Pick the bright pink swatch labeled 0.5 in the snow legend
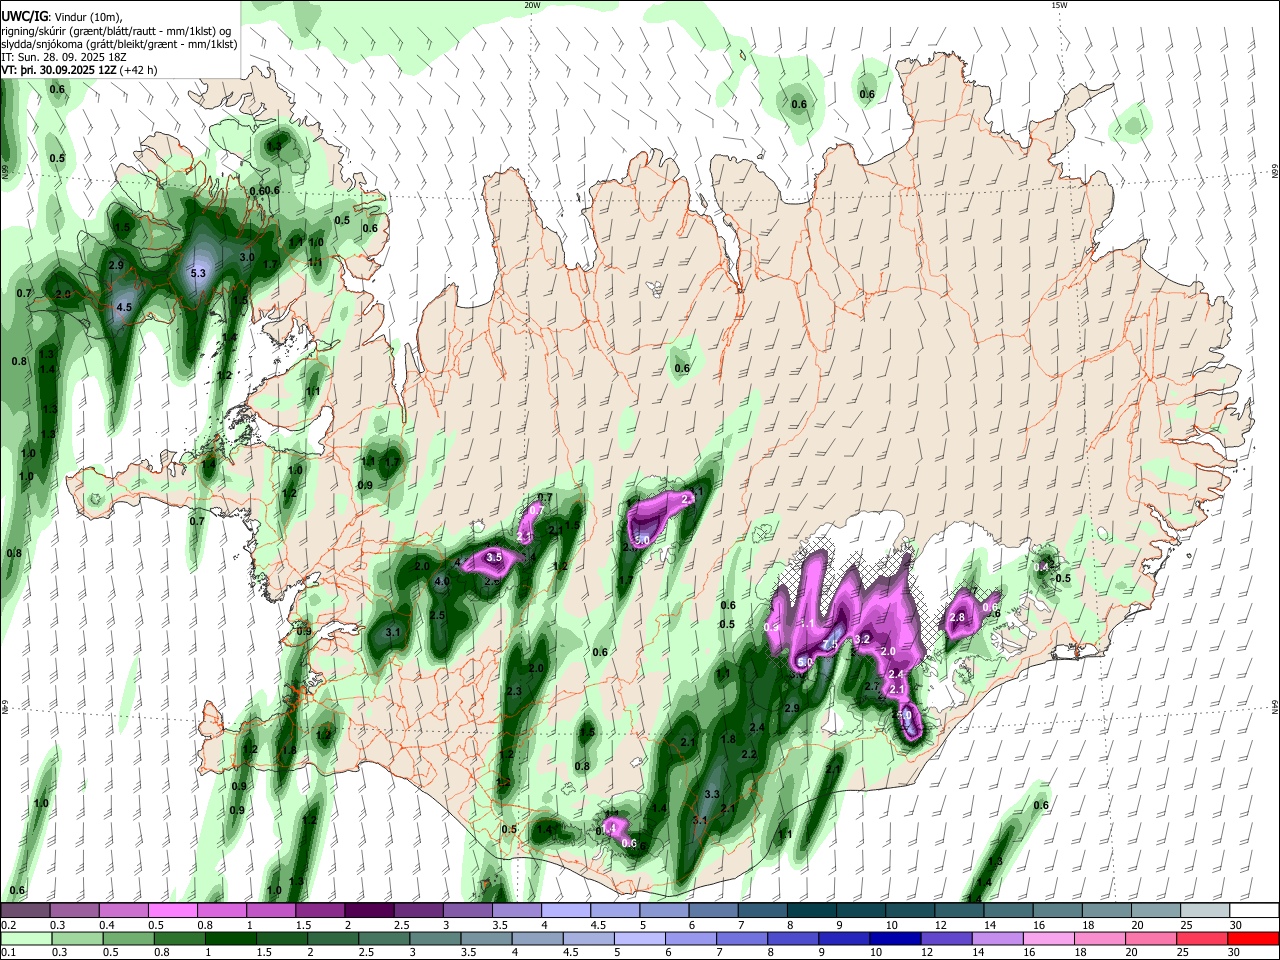Image resolution: width=1280 pixels, height=960 pixels. 172,910
